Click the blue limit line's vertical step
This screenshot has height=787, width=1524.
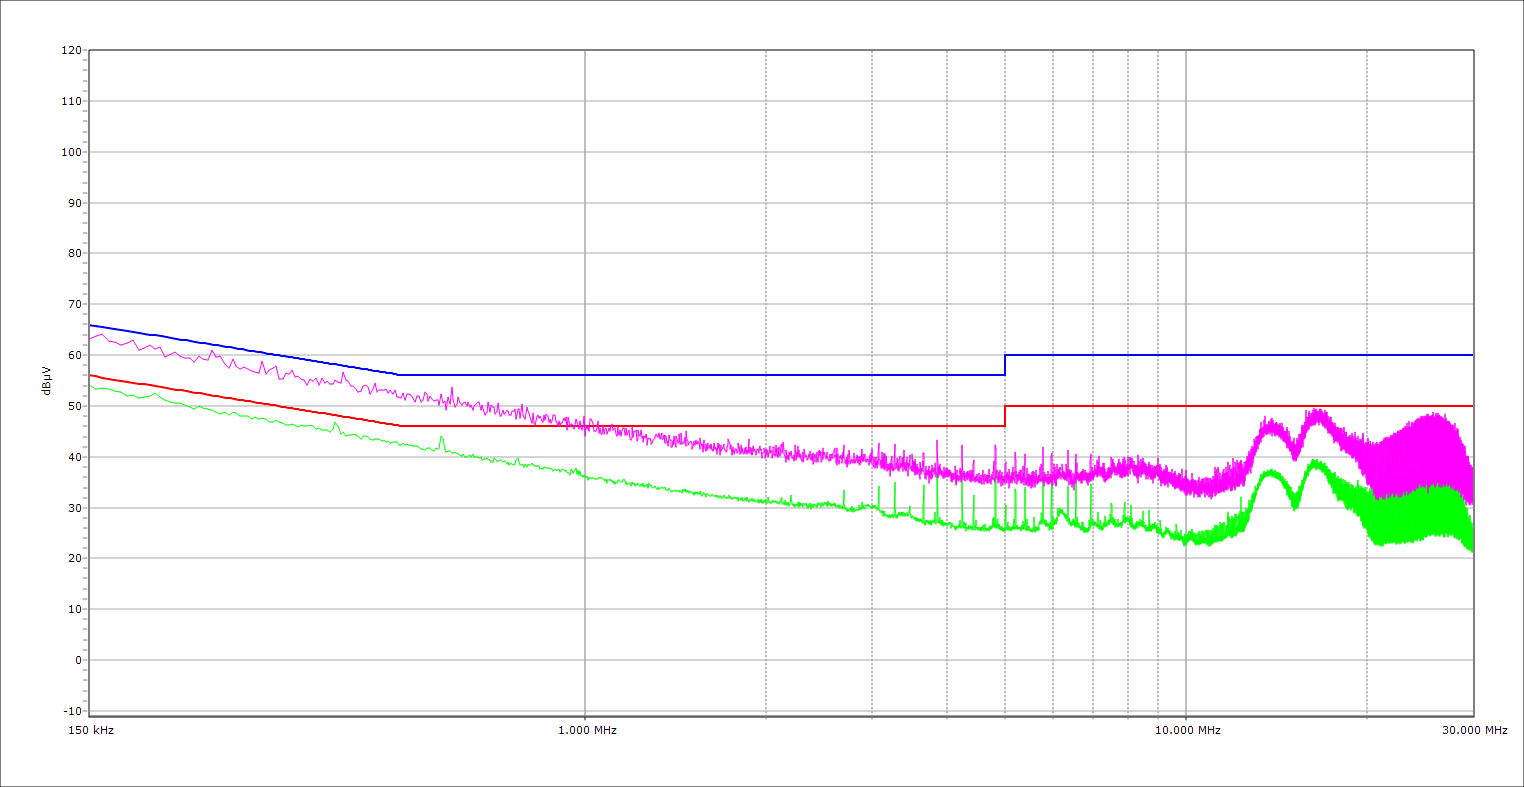click(x=1005, y=365)
